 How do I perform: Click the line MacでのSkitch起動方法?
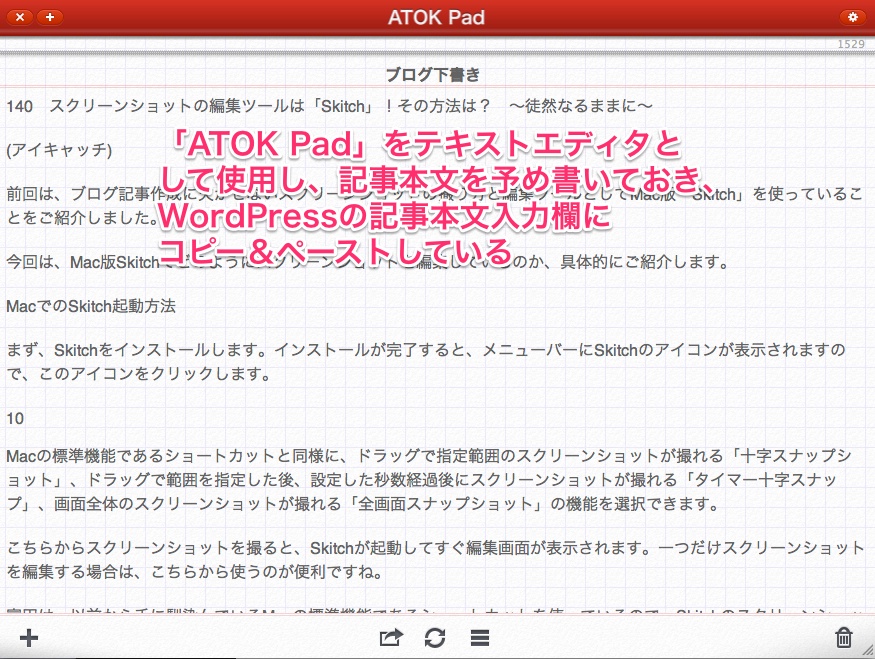pos(91,306)
